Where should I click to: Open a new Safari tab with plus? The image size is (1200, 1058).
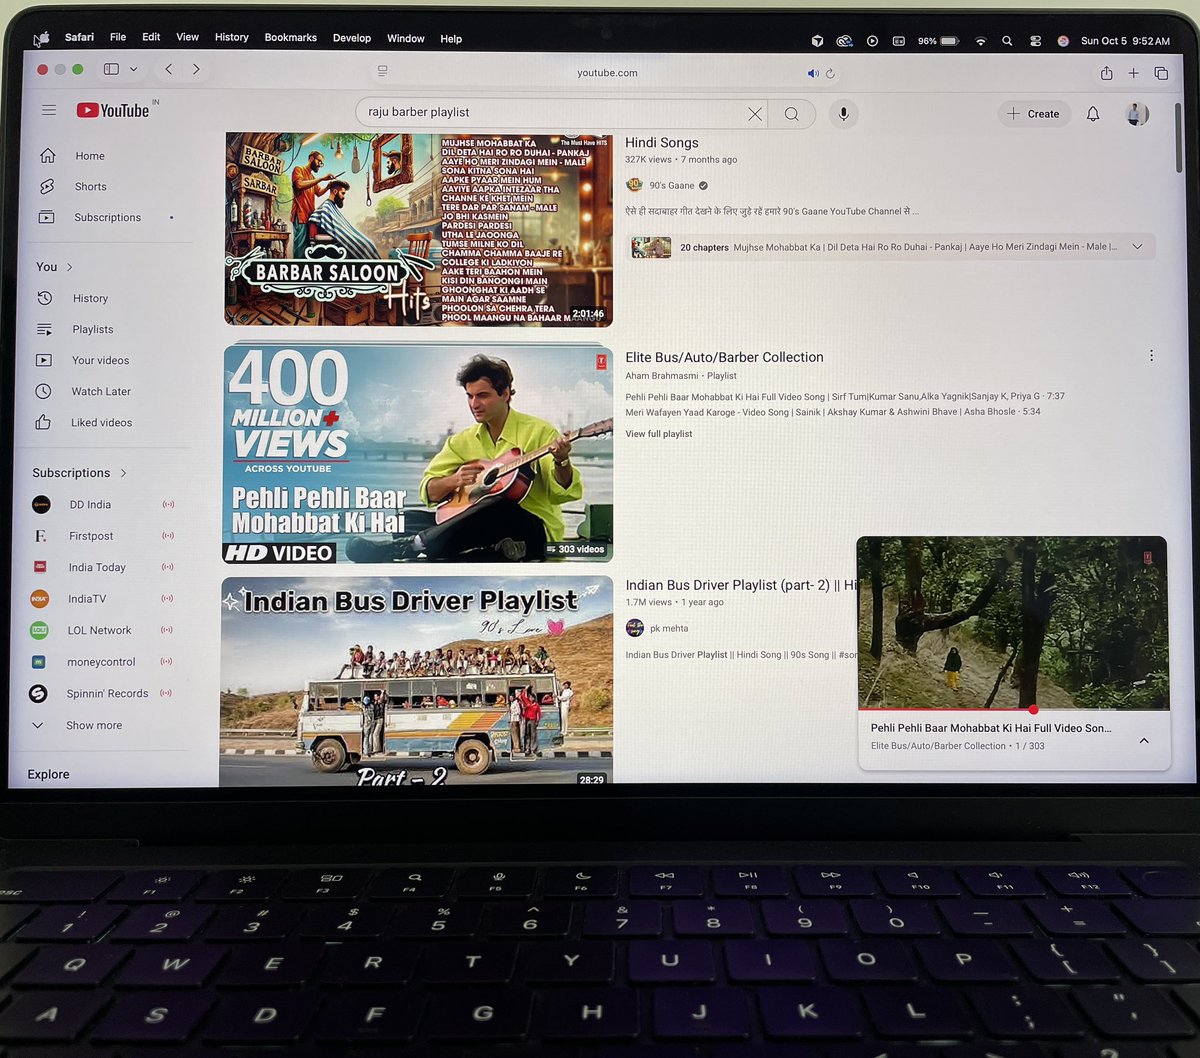[x=1133, y=73]
